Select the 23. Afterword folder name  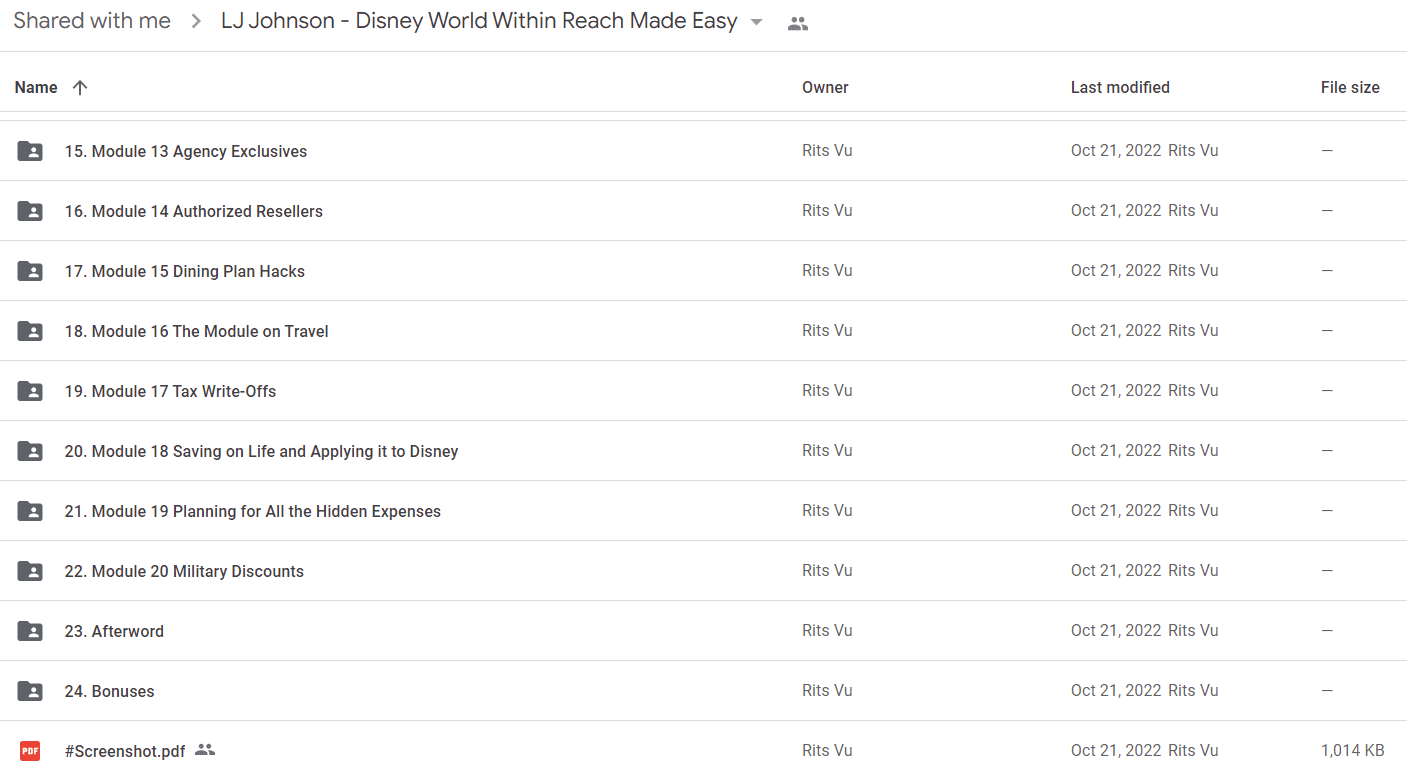114,631
